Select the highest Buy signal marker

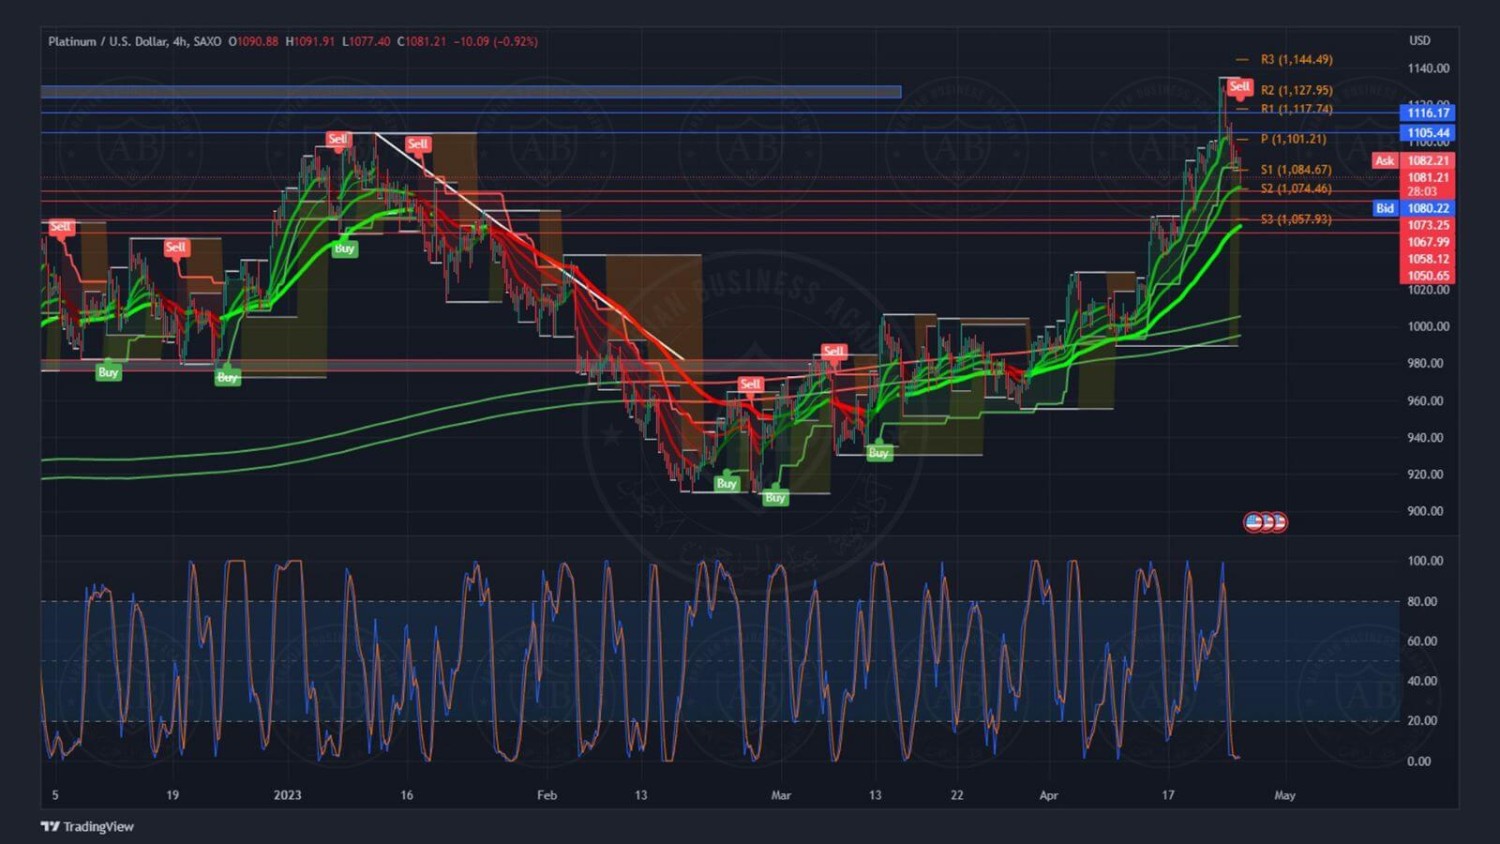344,248
